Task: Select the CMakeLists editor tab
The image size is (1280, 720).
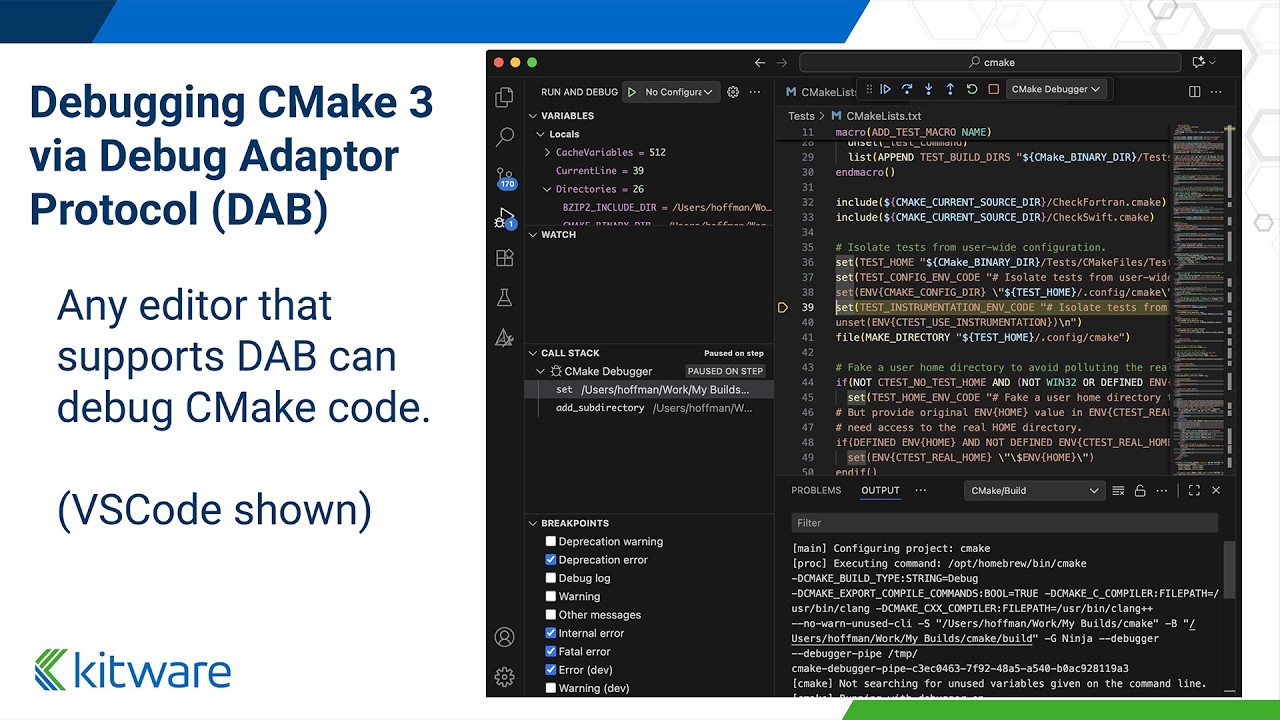Action: point(820,92)
